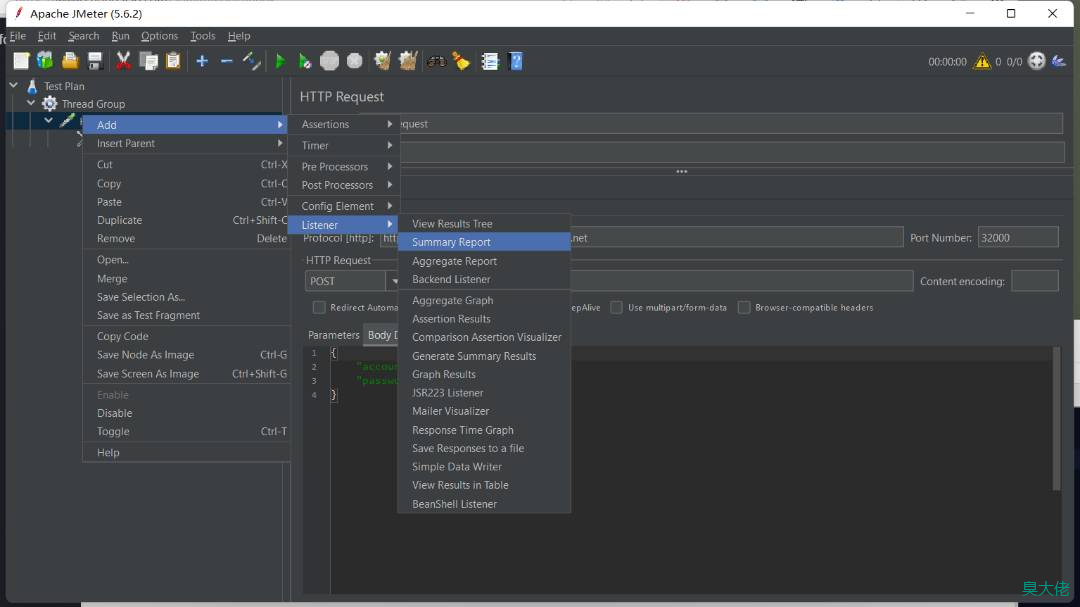Open the Post Processors submenu
The height and width of the screenshot is (607, 1080).
pos(344,185)
